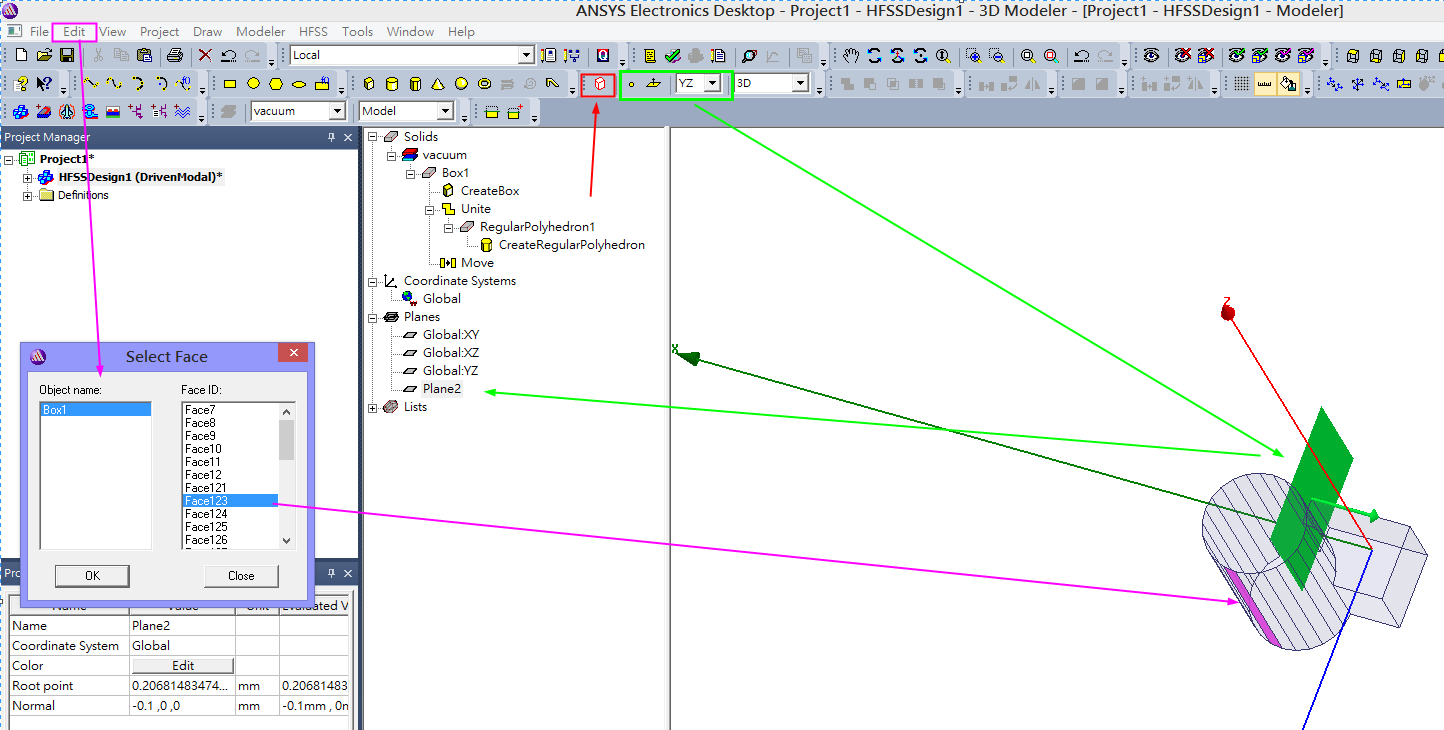Click the Name value field Plane2
Viewport: 1444px width, 730px height.
point(182,626)
